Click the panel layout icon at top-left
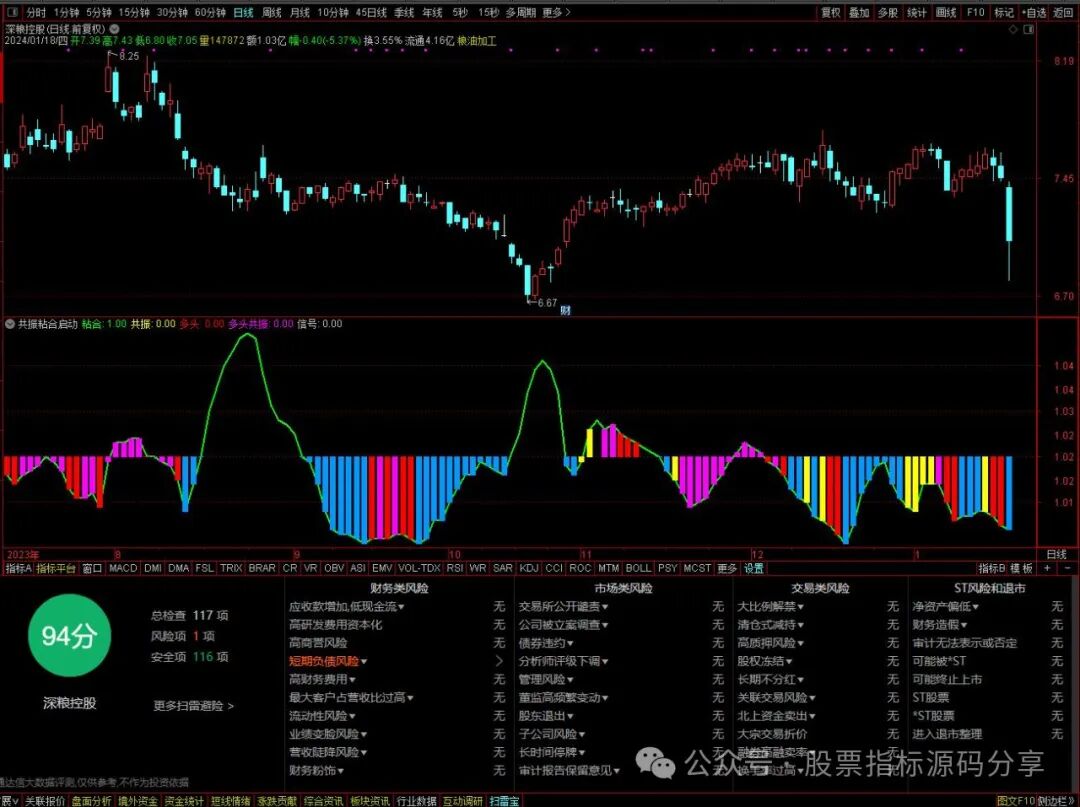 pos(13,12)
